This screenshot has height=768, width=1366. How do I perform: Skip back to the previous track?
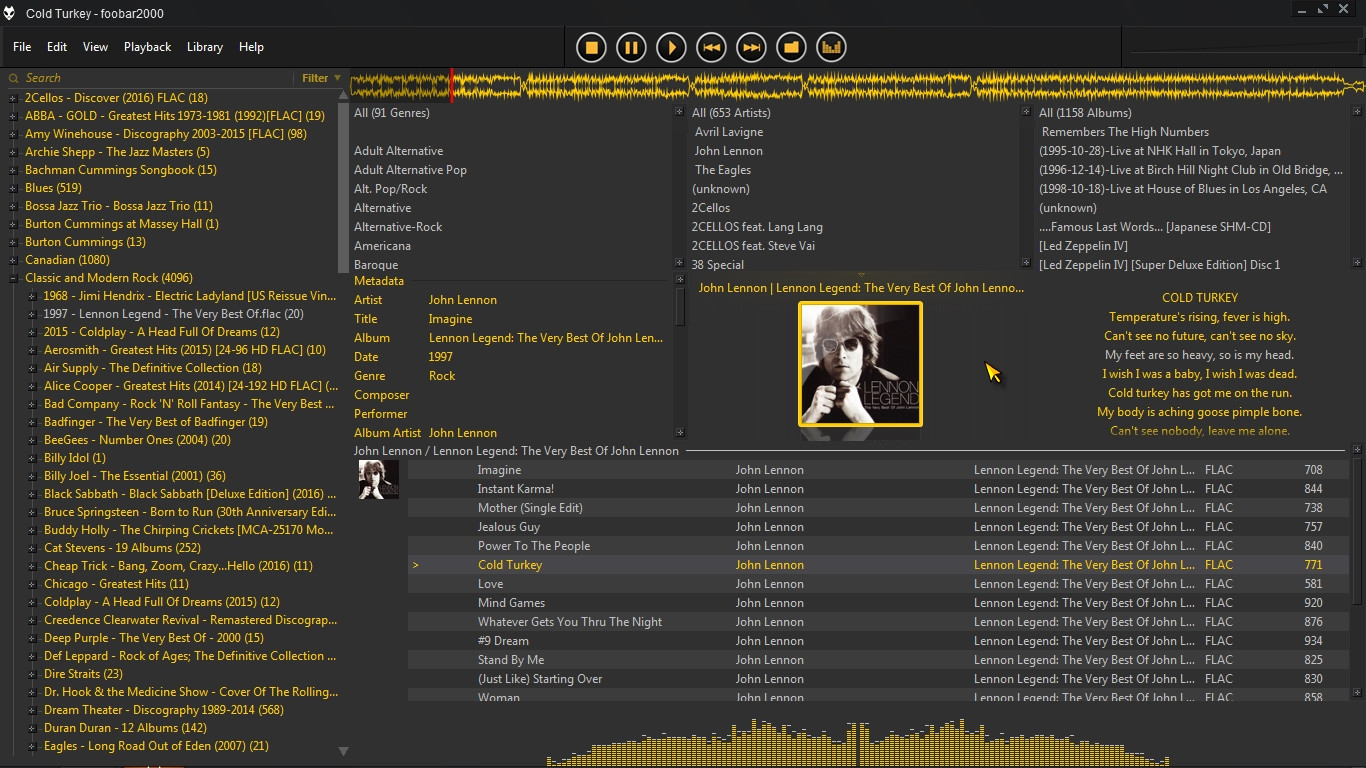coord(711,47)
